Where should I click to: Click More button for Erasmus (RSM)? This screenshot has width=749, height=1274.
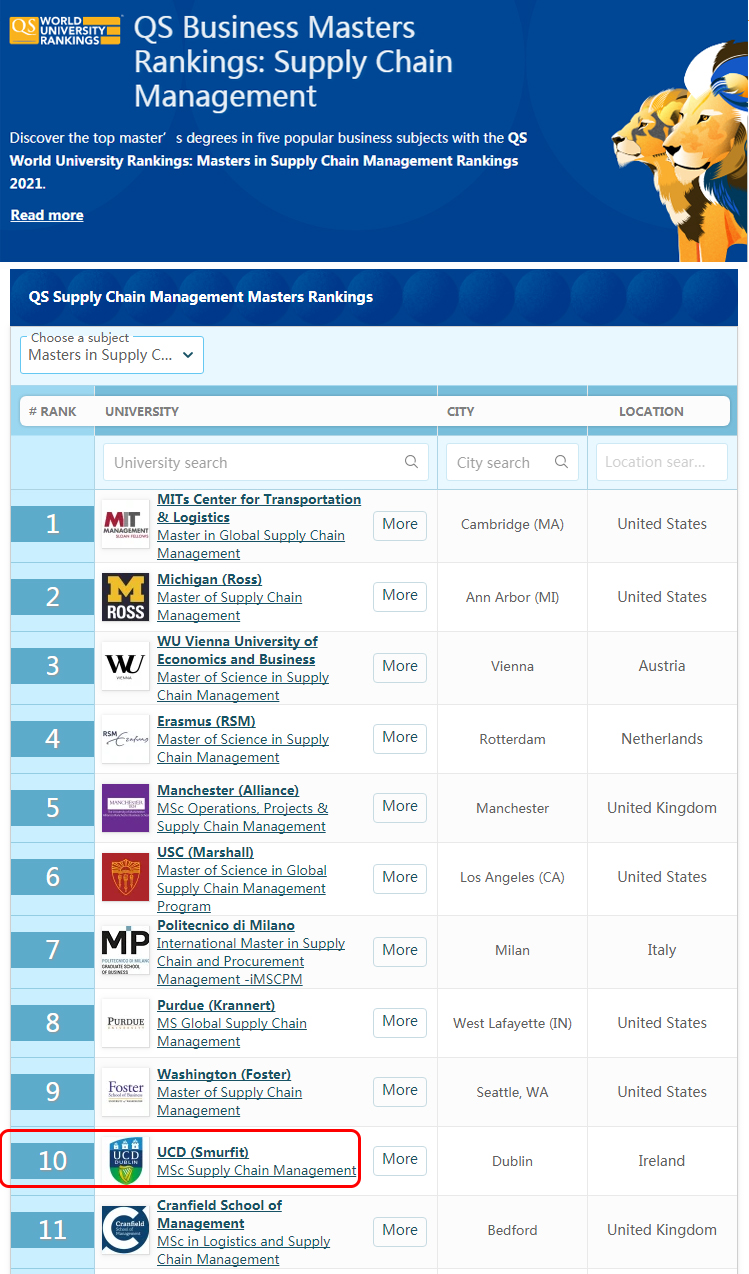point(400,738)
